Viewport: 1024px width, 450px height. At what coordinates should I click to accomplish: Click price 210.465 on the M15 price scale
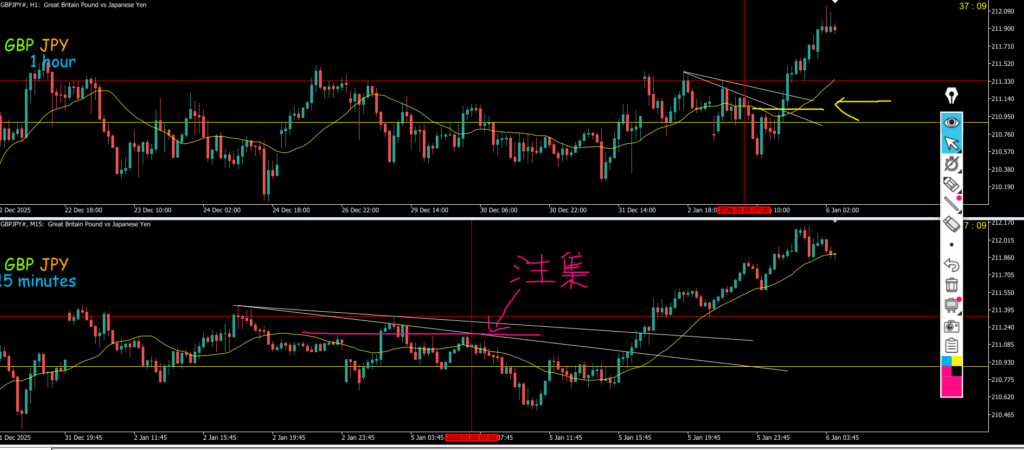pos(1001,415)
